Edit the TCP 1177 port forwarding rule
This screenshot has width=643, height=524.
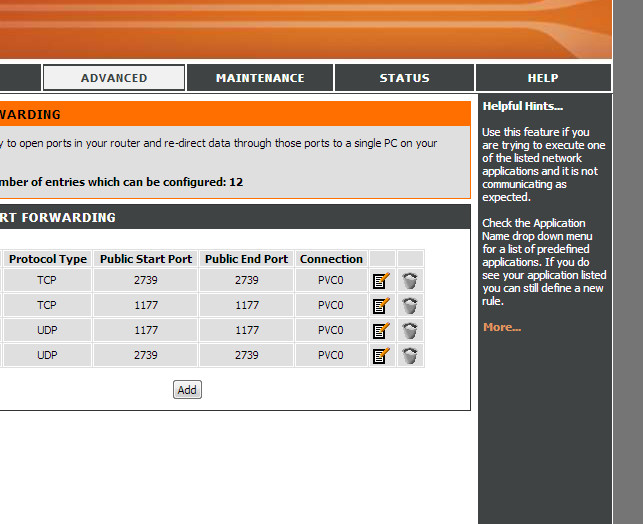(x=381, y=306)
